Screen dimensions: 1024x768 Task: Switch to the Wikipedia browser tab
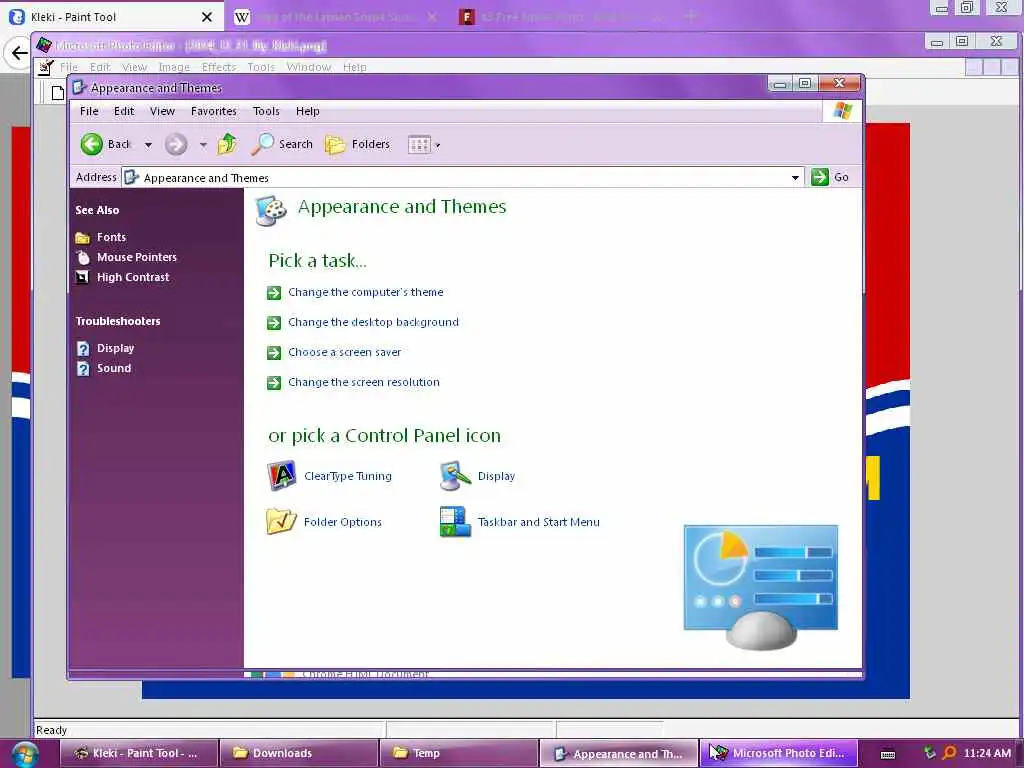336,17
